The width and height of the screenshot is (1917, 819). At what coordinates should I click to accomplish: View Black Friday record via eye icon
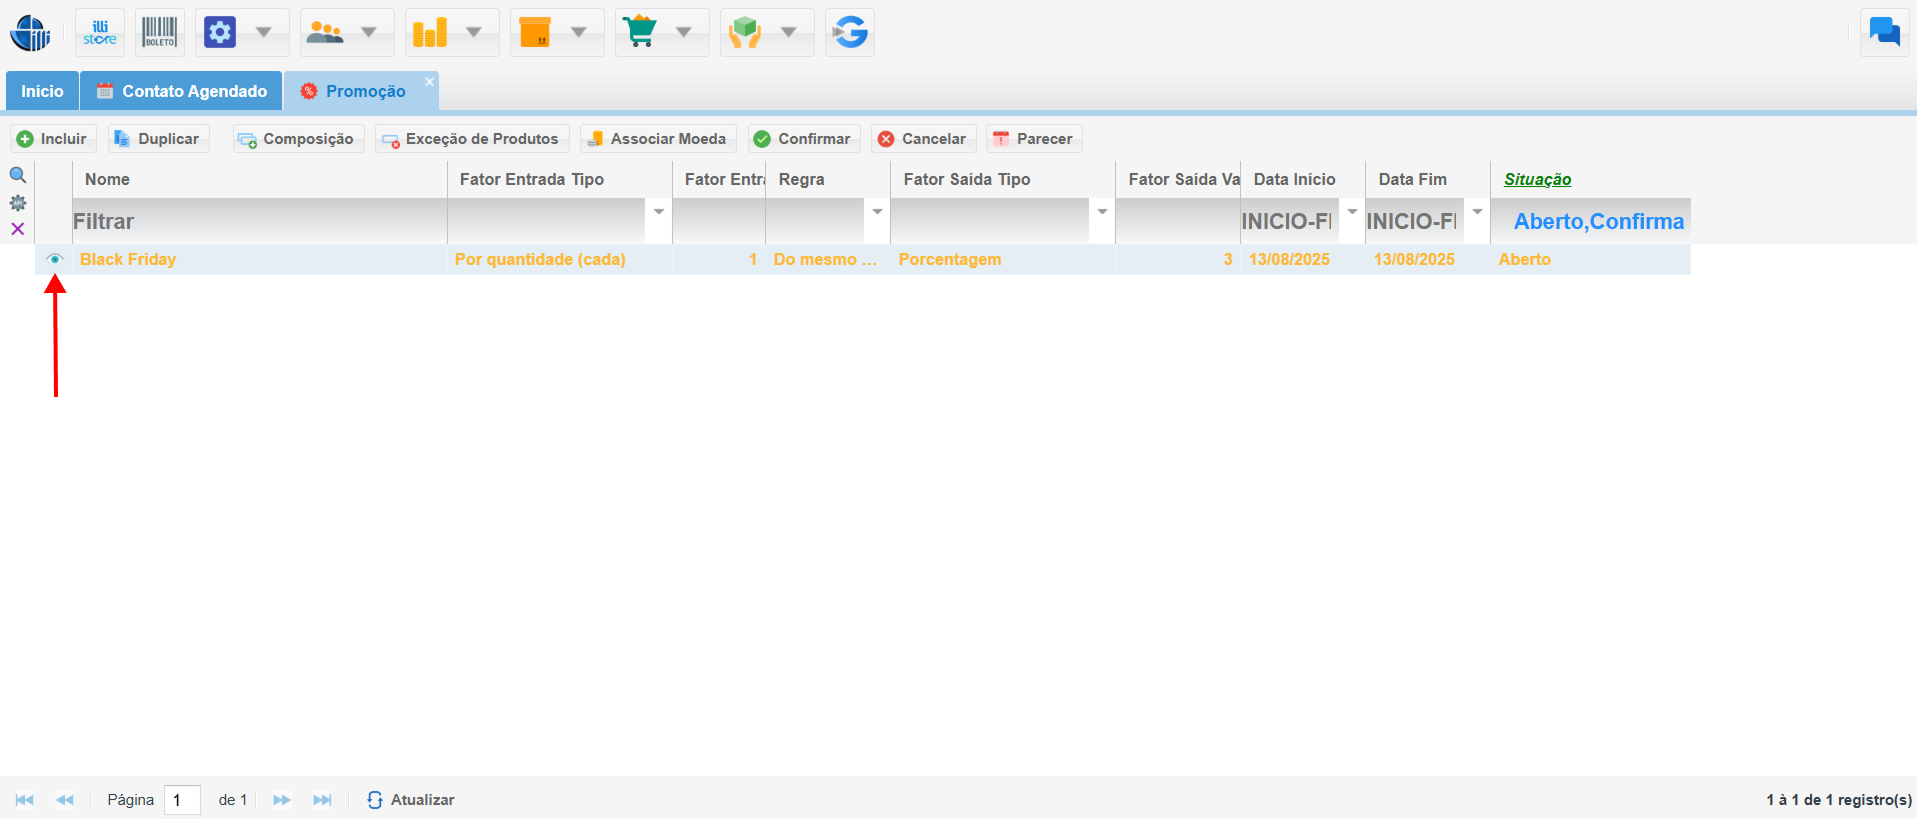click(x=55, y=259)
